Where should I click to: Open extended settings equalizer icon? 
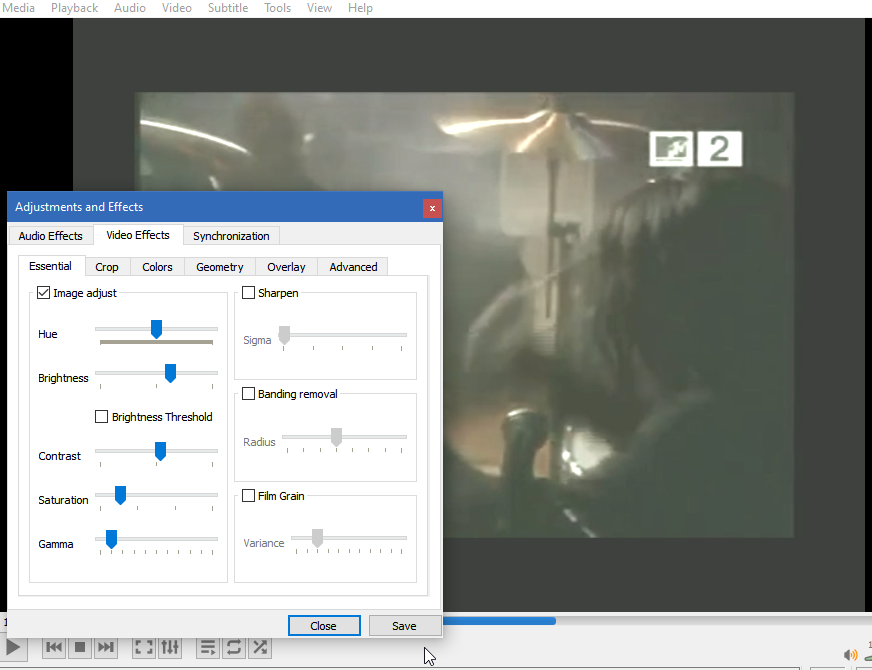[x=170, y=647]
